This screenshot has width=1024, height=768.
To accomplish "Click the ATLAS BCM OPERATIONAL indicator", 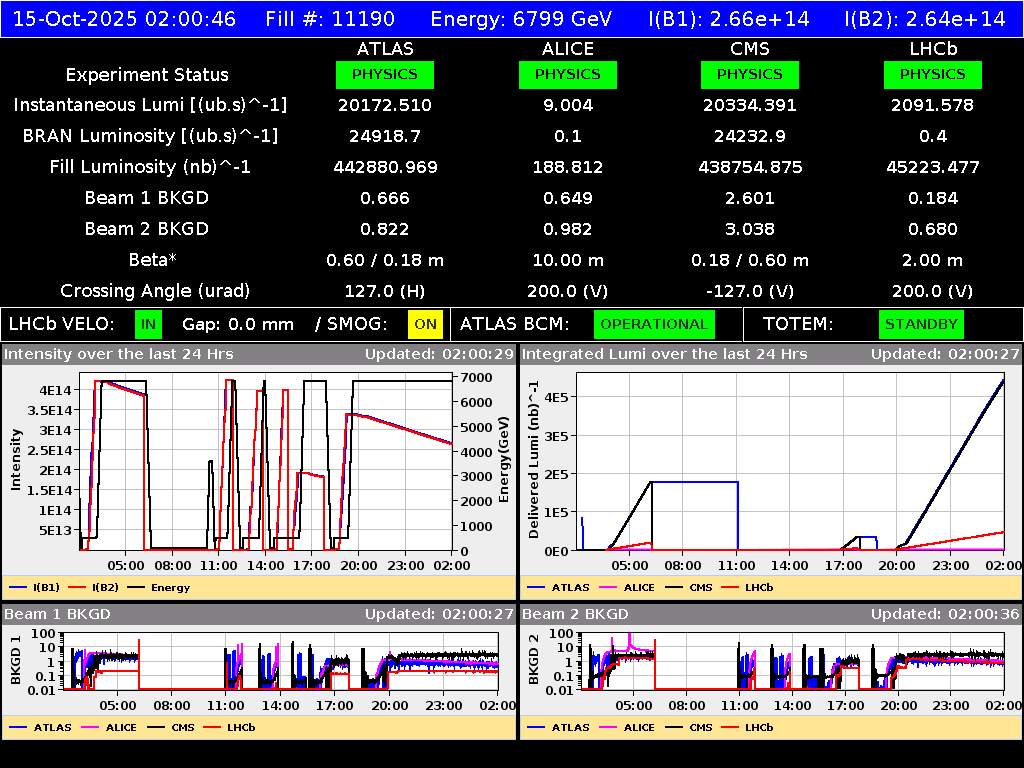I will (654, 324).
